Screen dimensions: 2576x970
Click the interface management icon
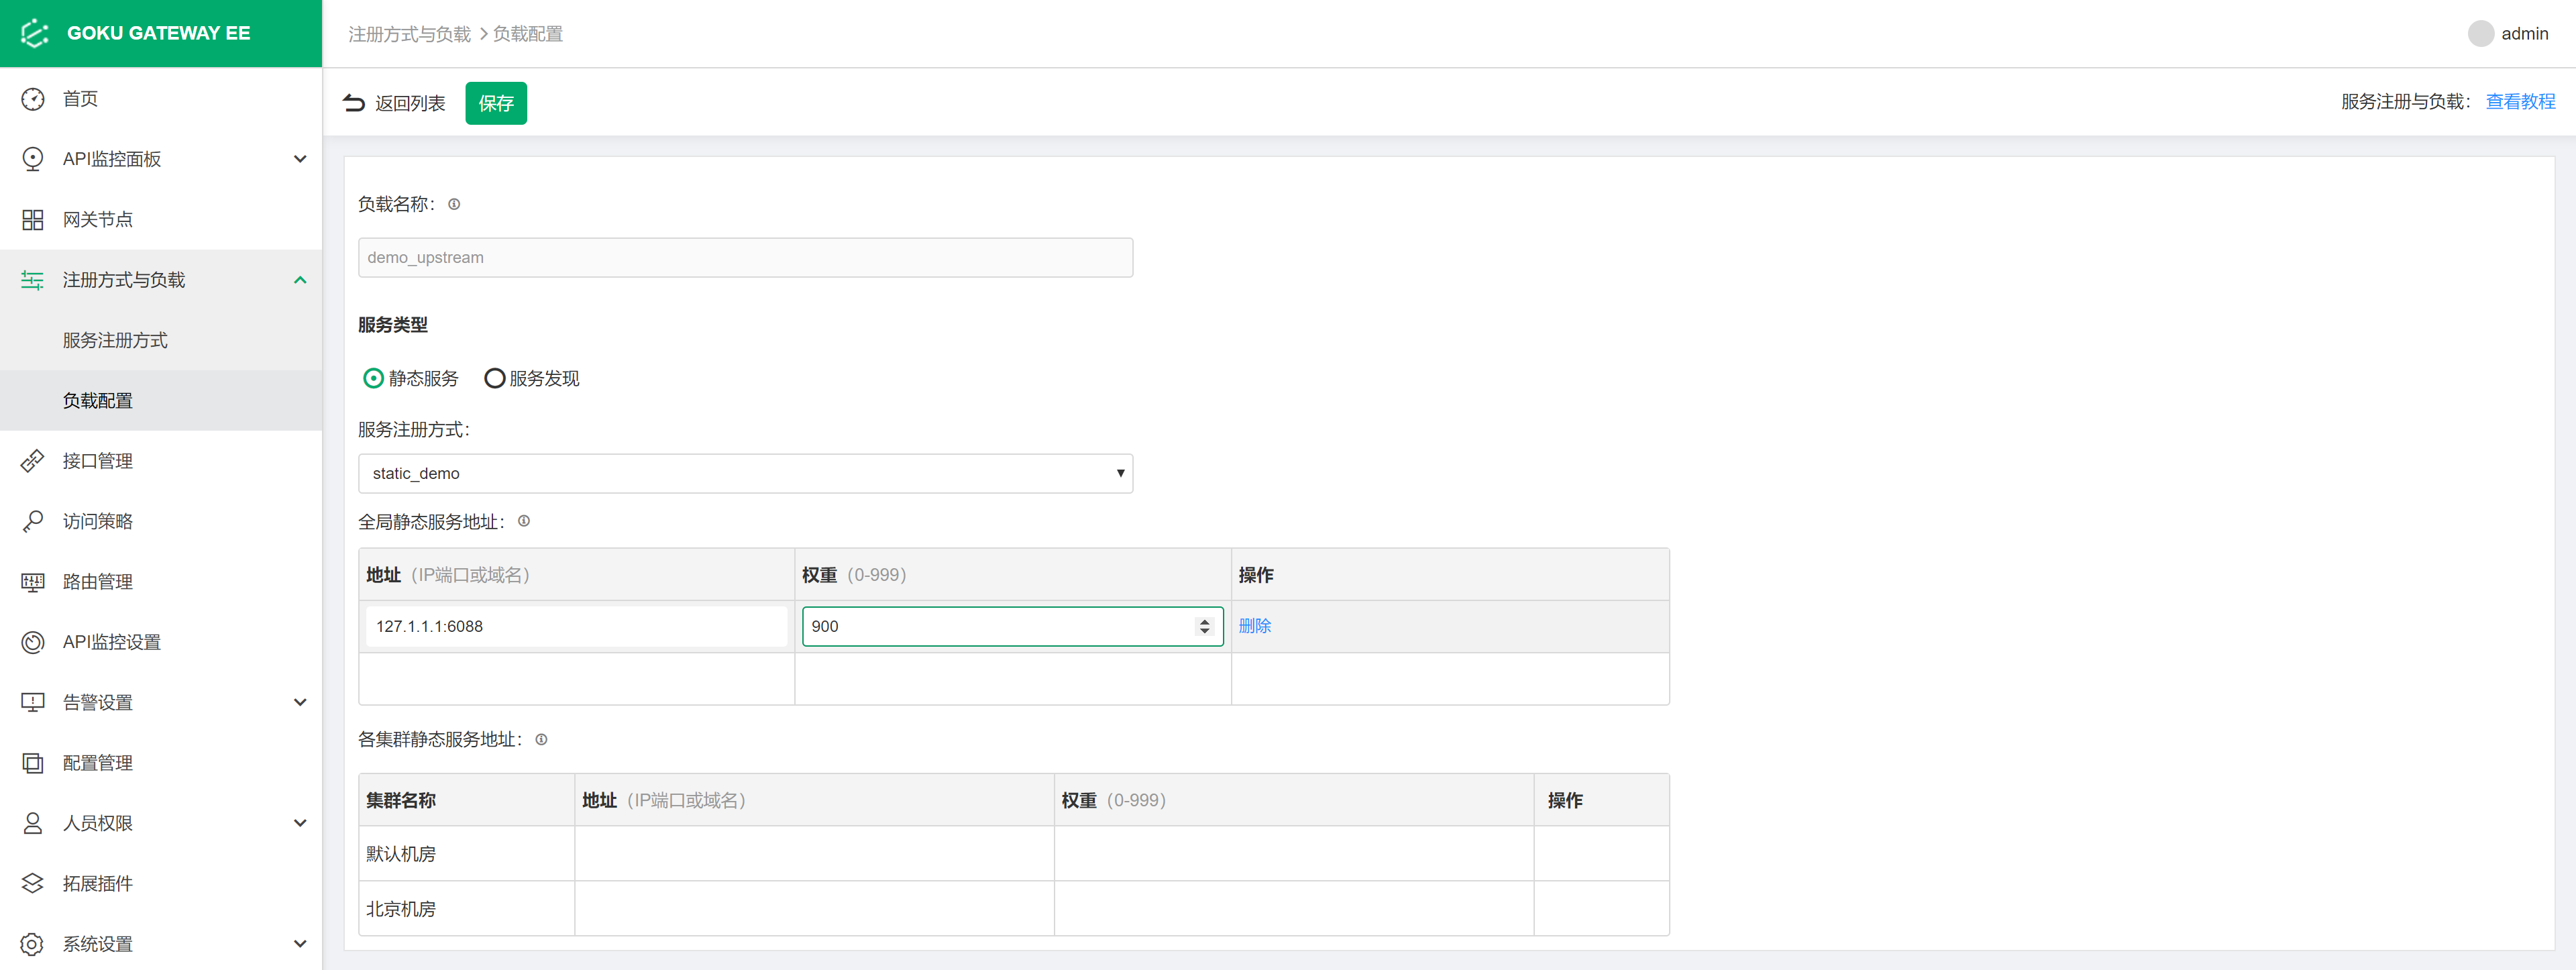(33, 461)
